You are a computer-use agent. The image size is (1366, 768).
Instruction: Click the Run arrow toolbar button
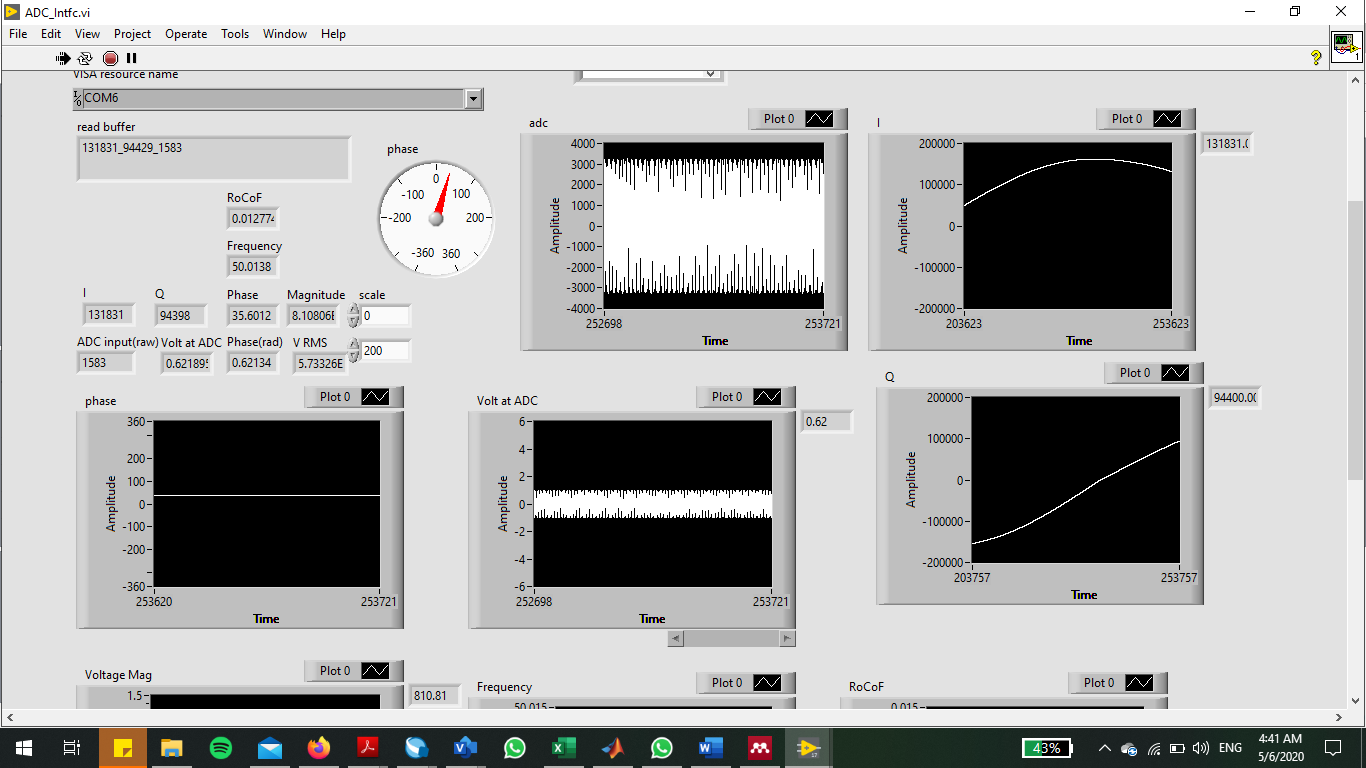click(x=63, y=58)
